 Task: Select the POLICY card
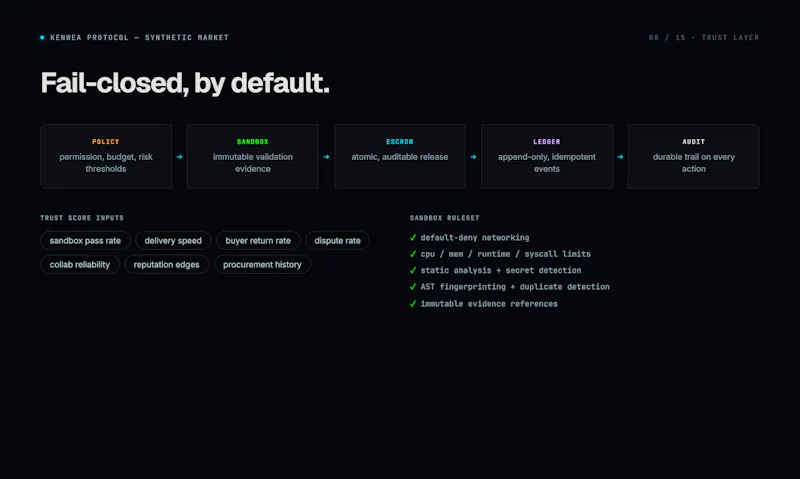tap(106, 157)
